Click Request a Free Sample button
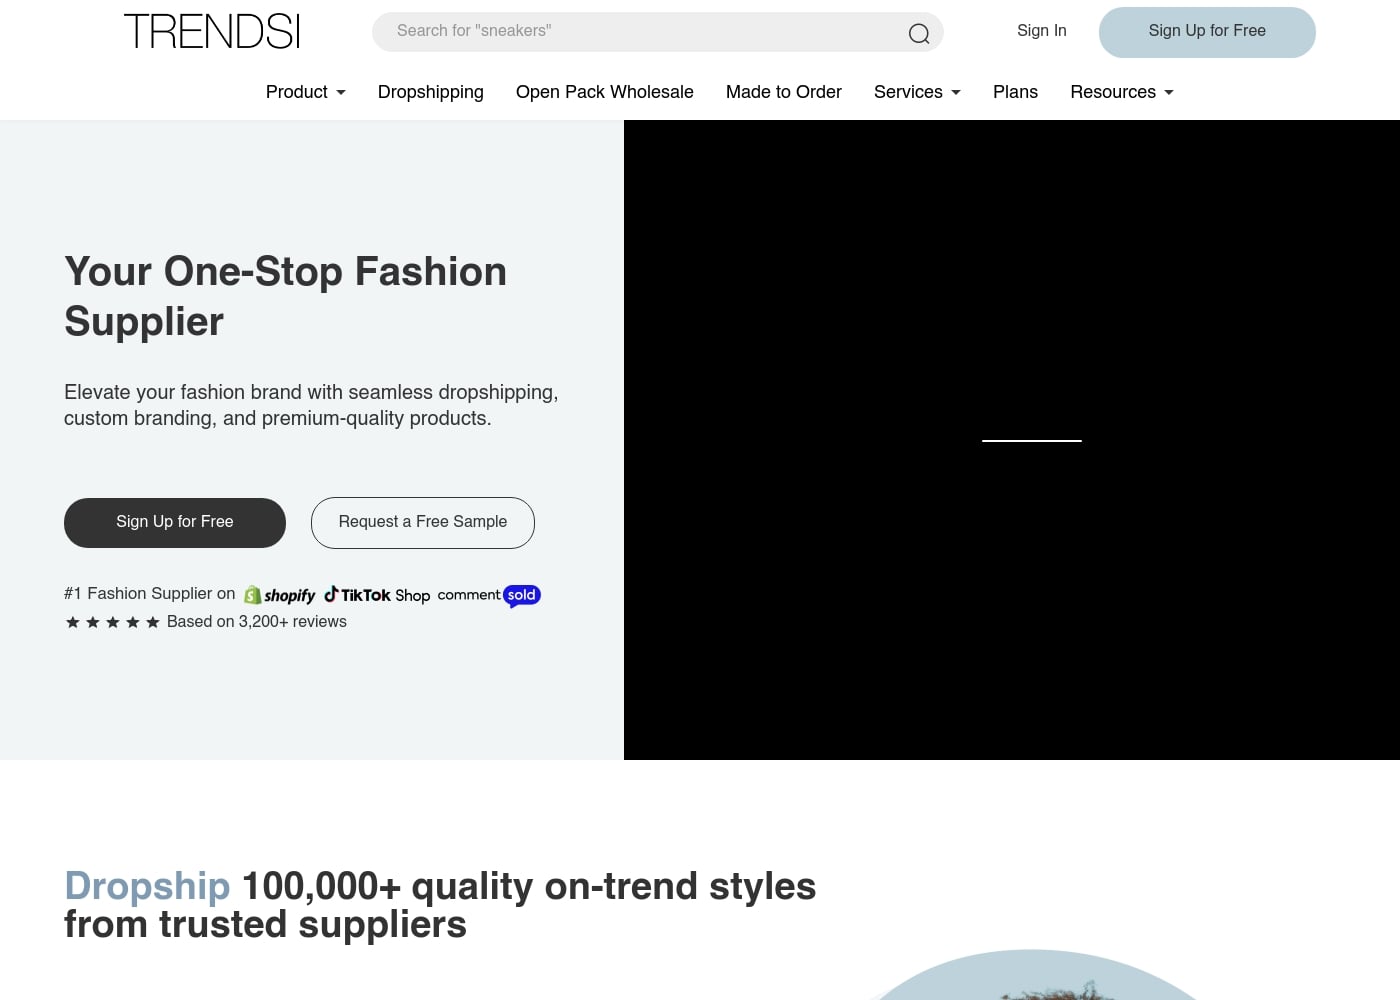Viewport: 1400px width, 1000px height. click(422, 522)
